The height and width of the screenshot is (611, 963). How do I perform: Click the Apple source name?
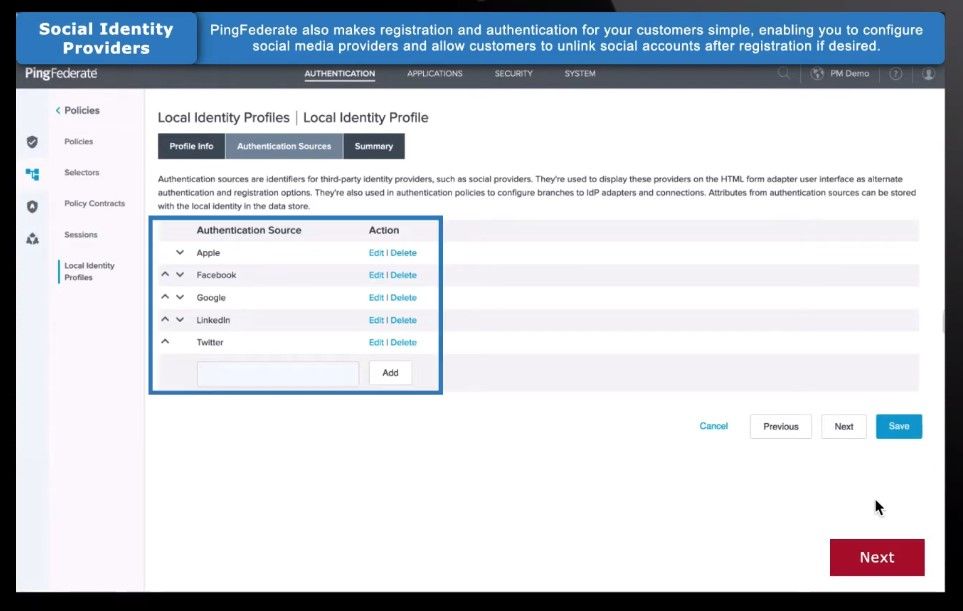click(x=208, y=253)
